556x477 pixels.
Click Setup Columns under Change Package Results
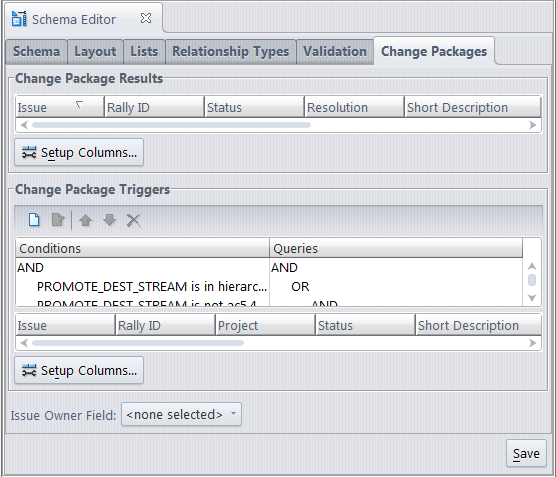(79, 152)
